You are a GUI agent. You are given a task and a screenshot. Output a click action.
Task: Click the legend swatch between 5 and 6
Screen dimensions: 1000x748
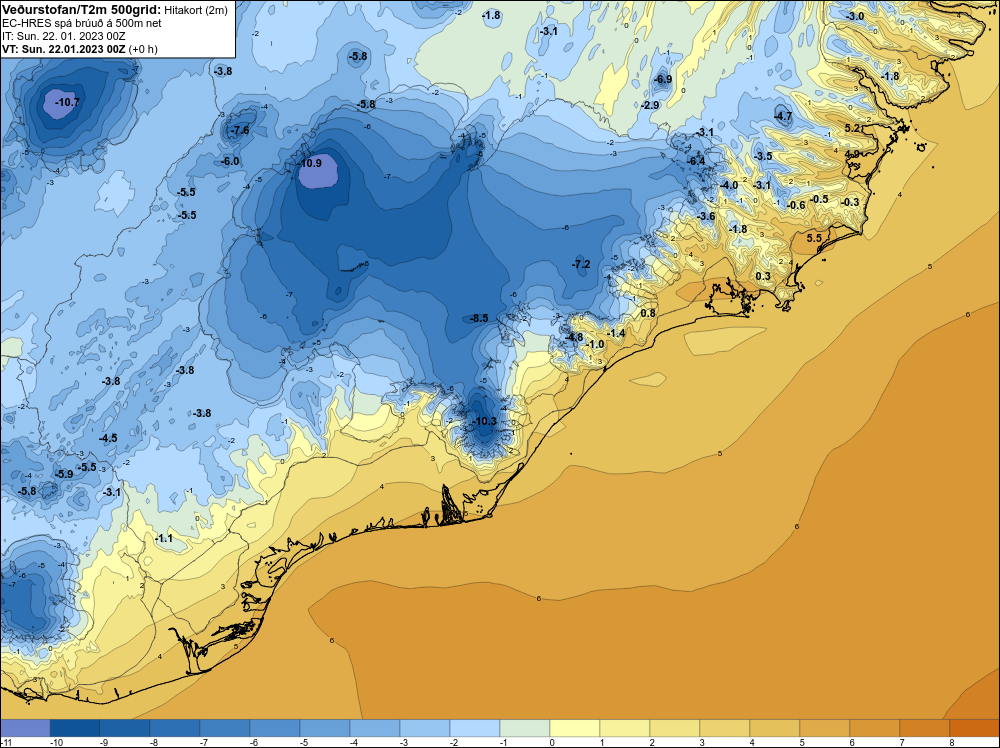[825, 728]
